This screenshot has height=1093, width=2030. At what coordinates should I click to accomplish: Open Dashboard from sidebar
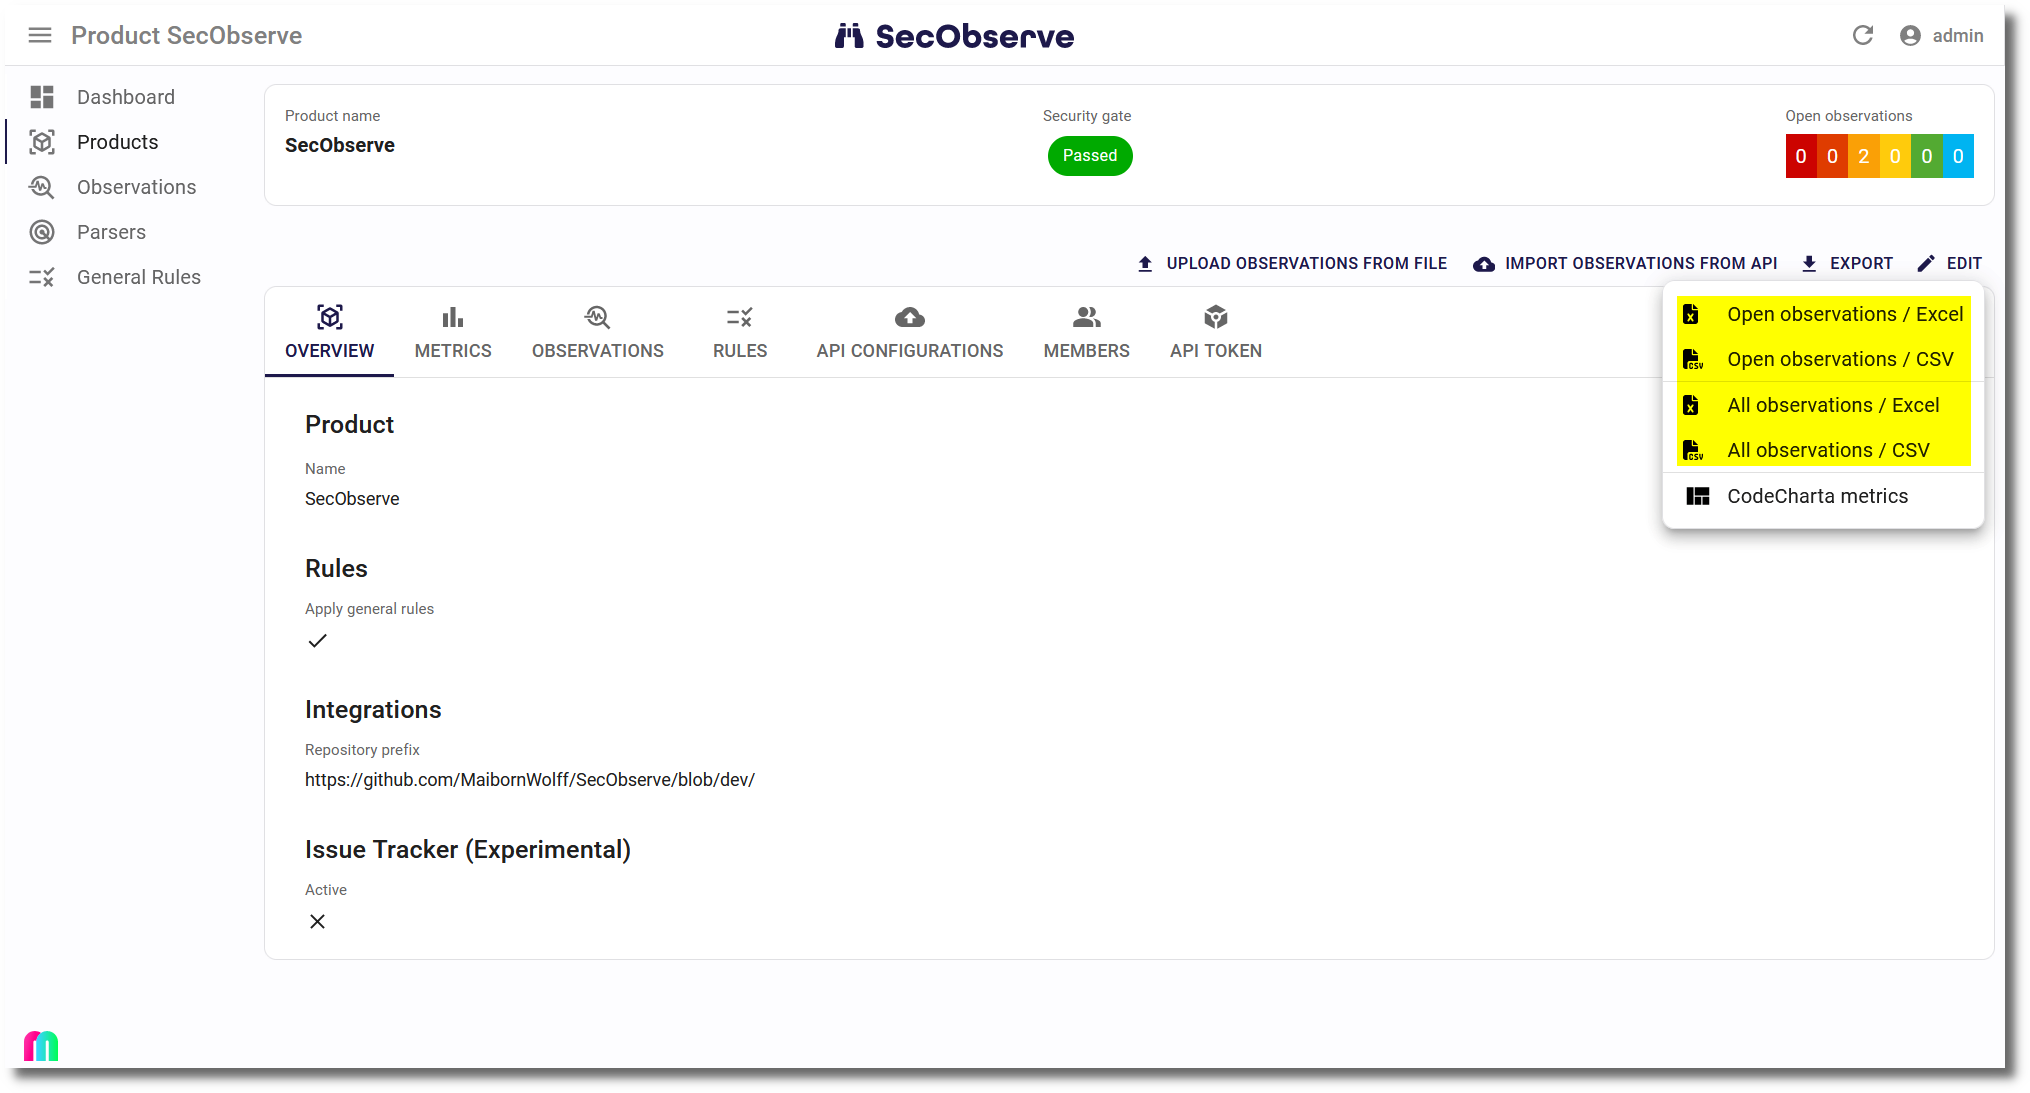click(x=125, y=97)
